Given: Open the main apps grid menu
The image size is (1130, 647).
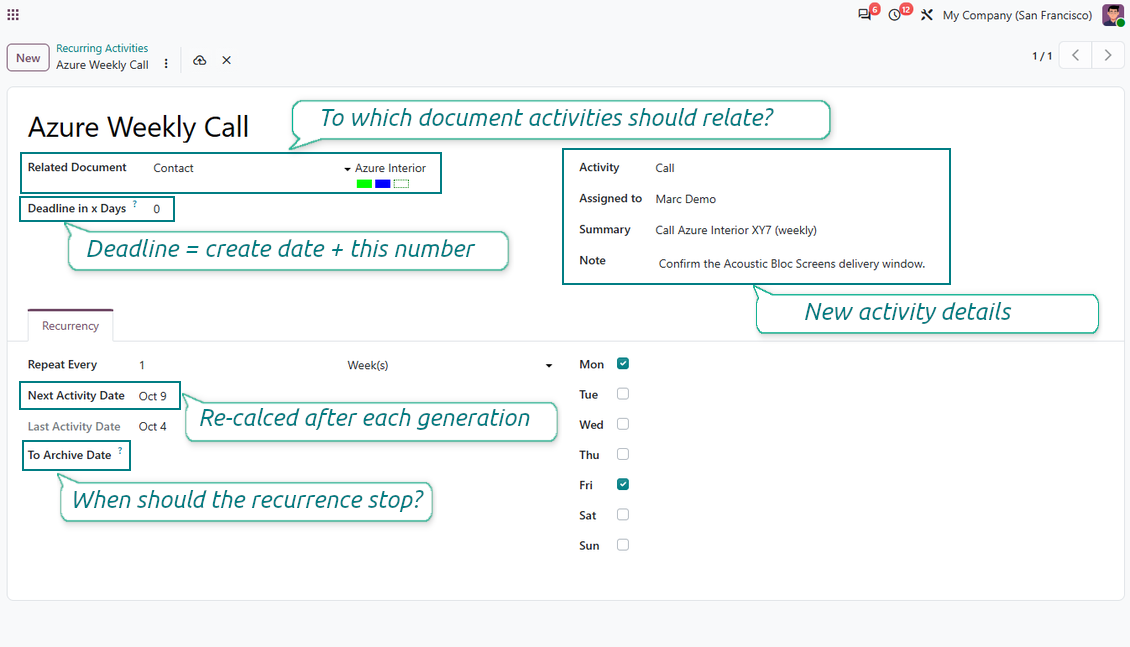Looking at the screenshot, I should point(13,14).
